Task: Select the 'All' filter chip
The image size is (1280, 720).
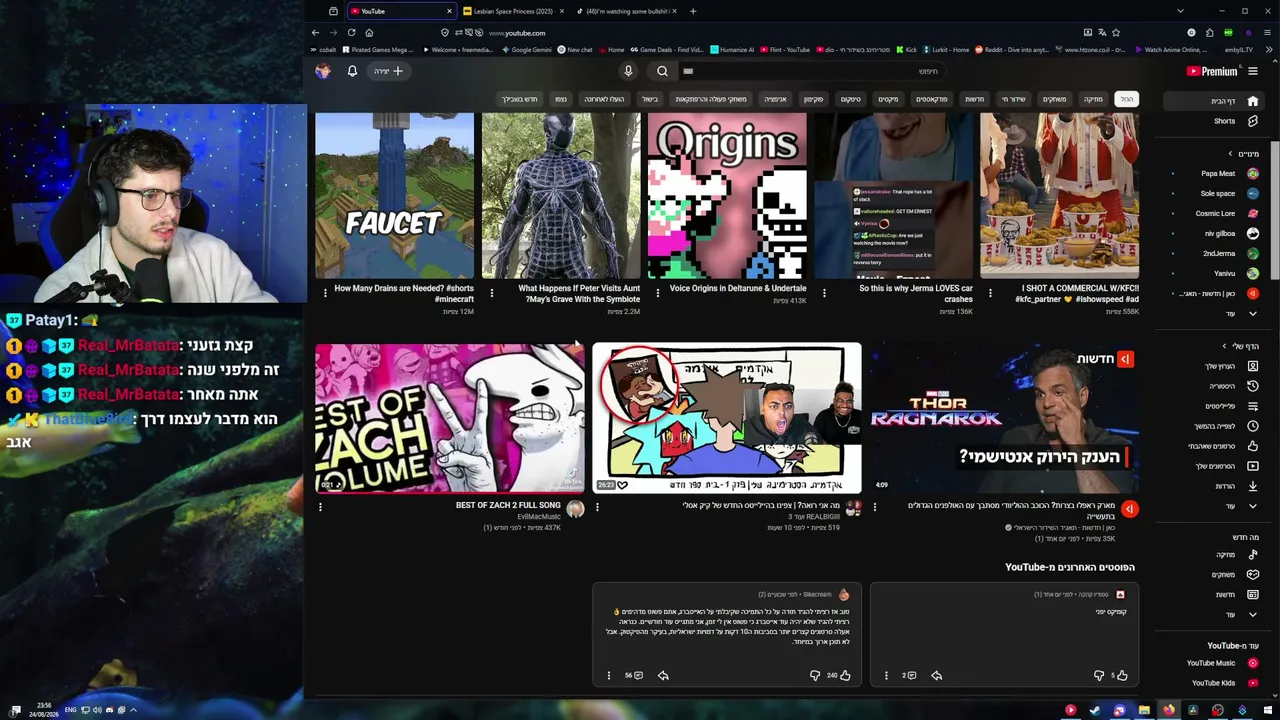Action: click(1126, 99)
